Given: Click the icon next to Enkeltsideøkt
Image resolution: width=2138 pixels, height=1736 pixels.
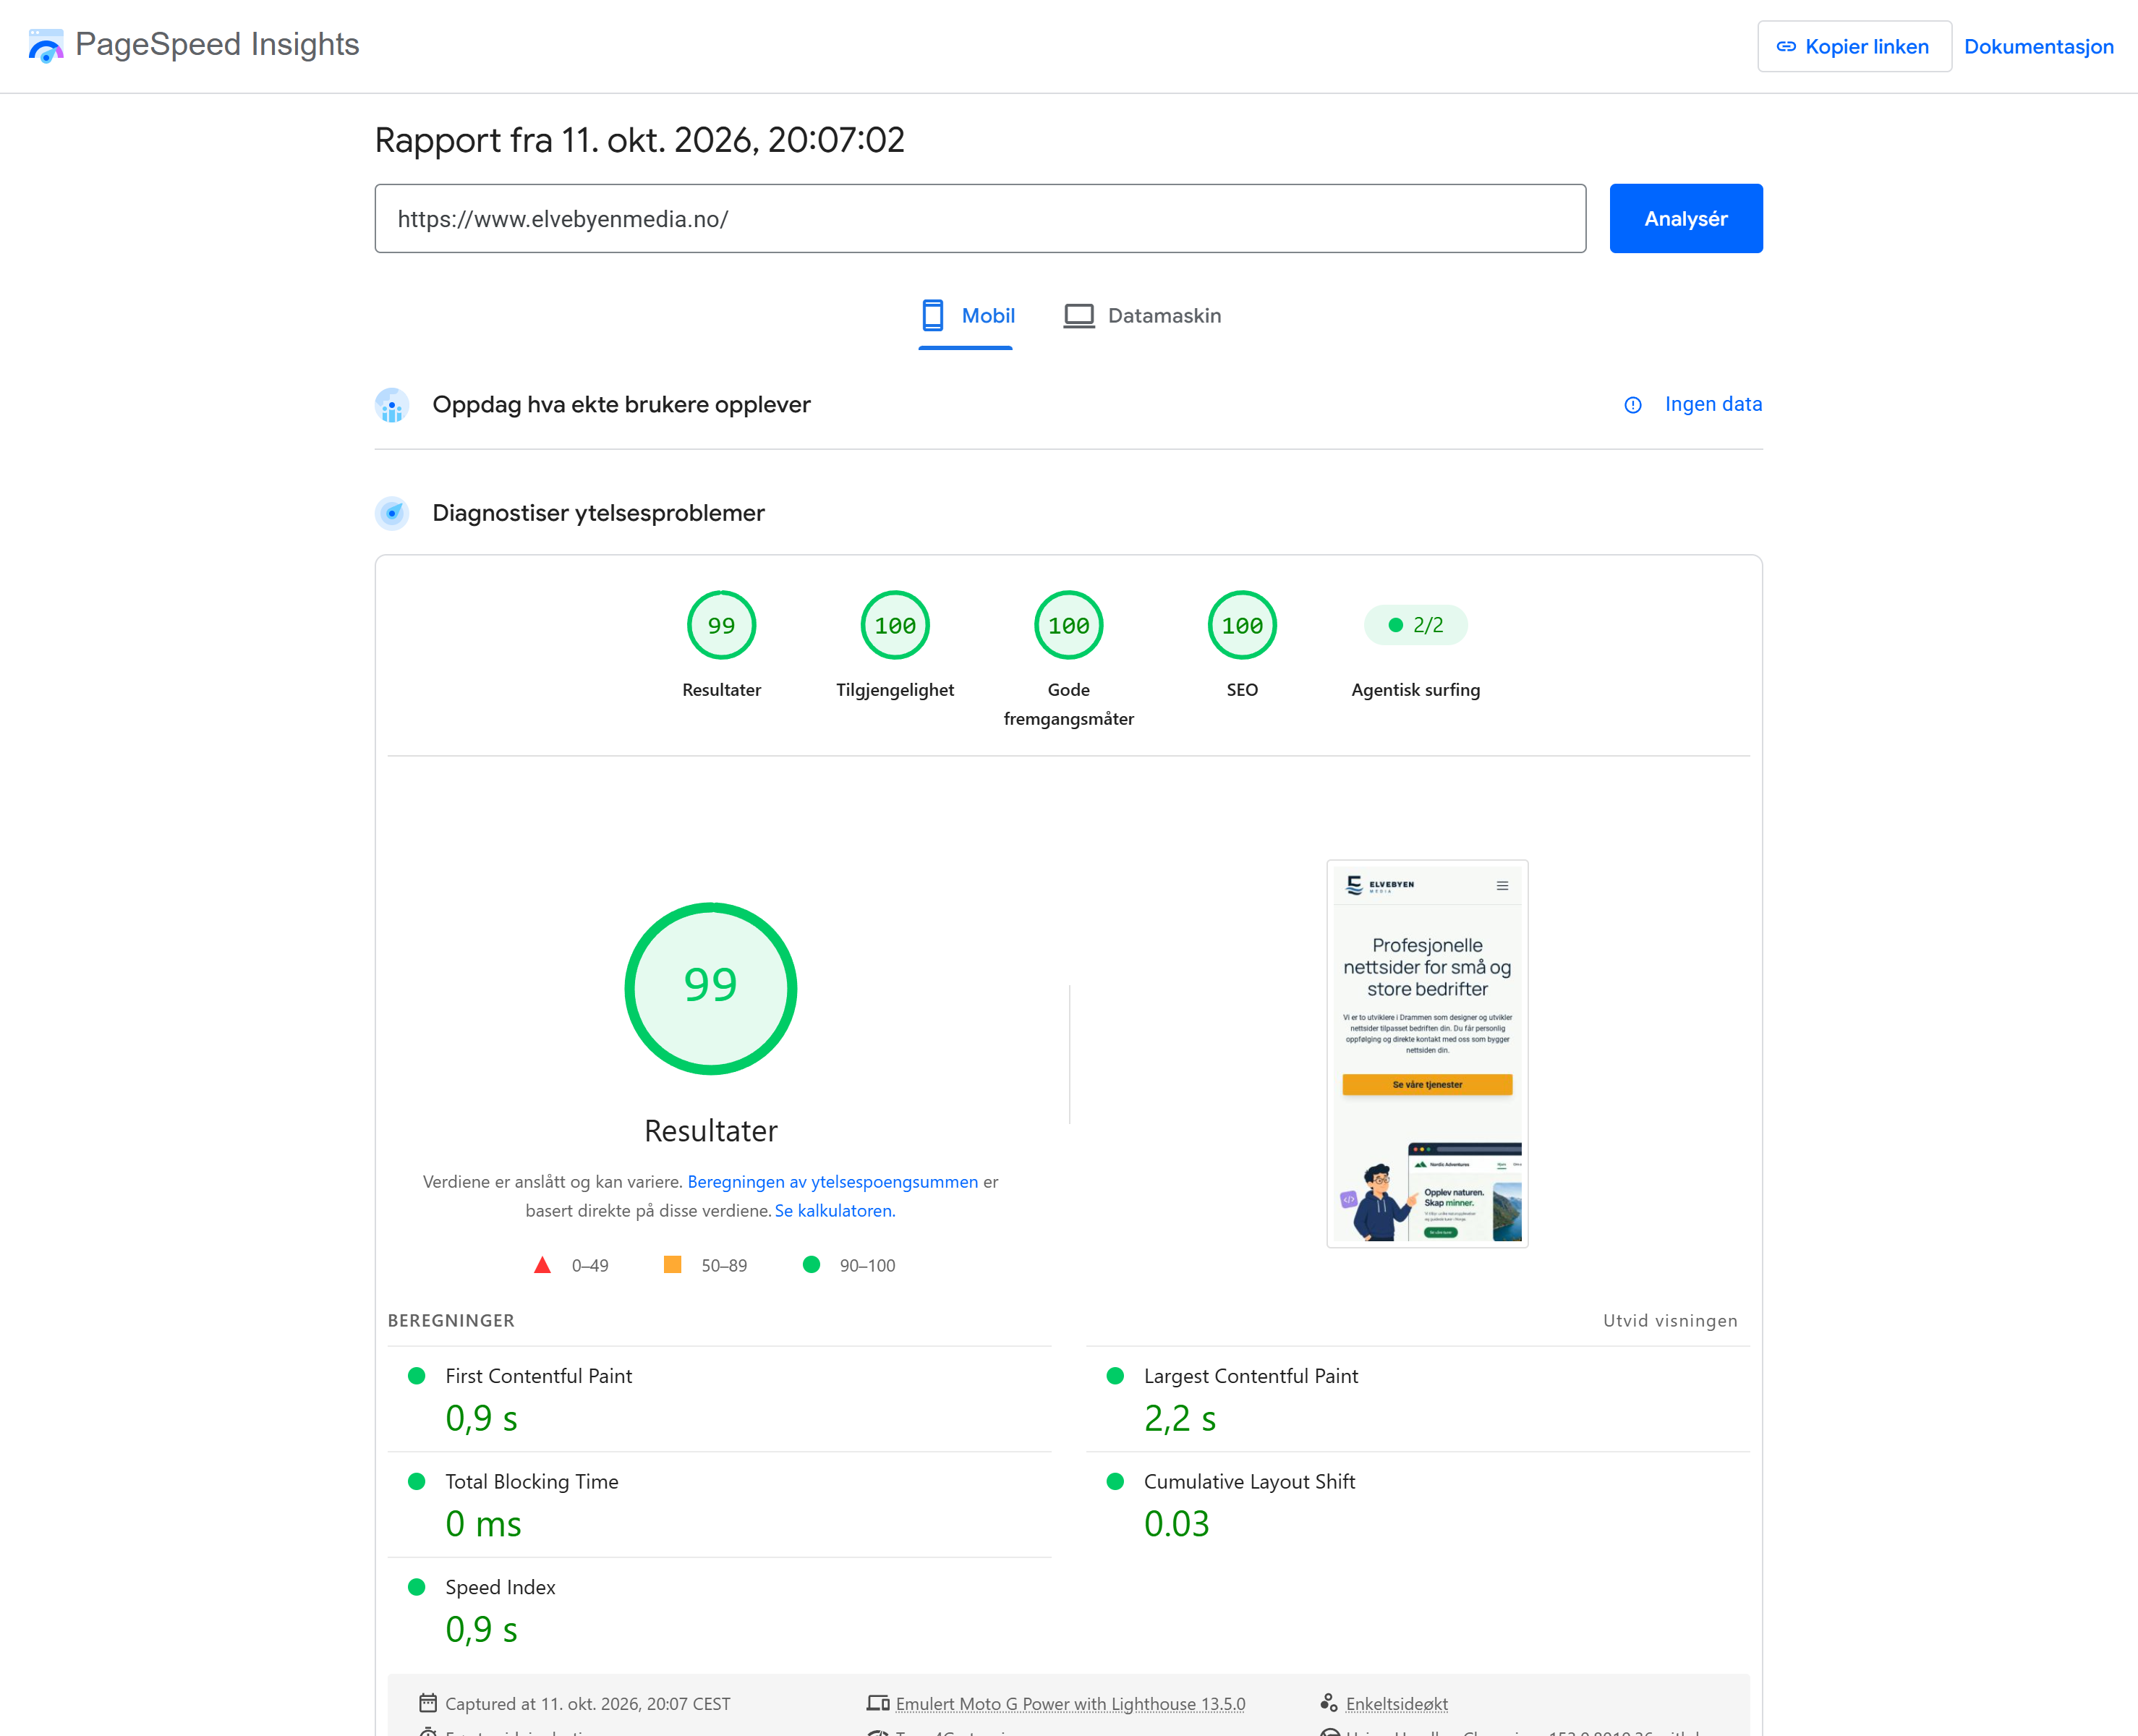Looking at the screenshot, I should point(1329,1702).
